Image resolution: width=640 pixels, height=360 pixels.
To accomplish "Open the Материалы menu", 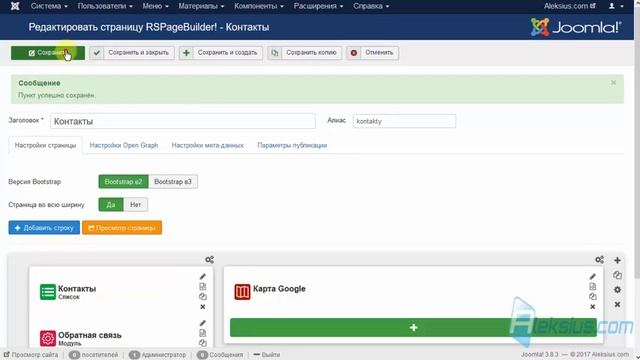I will 201,6.
